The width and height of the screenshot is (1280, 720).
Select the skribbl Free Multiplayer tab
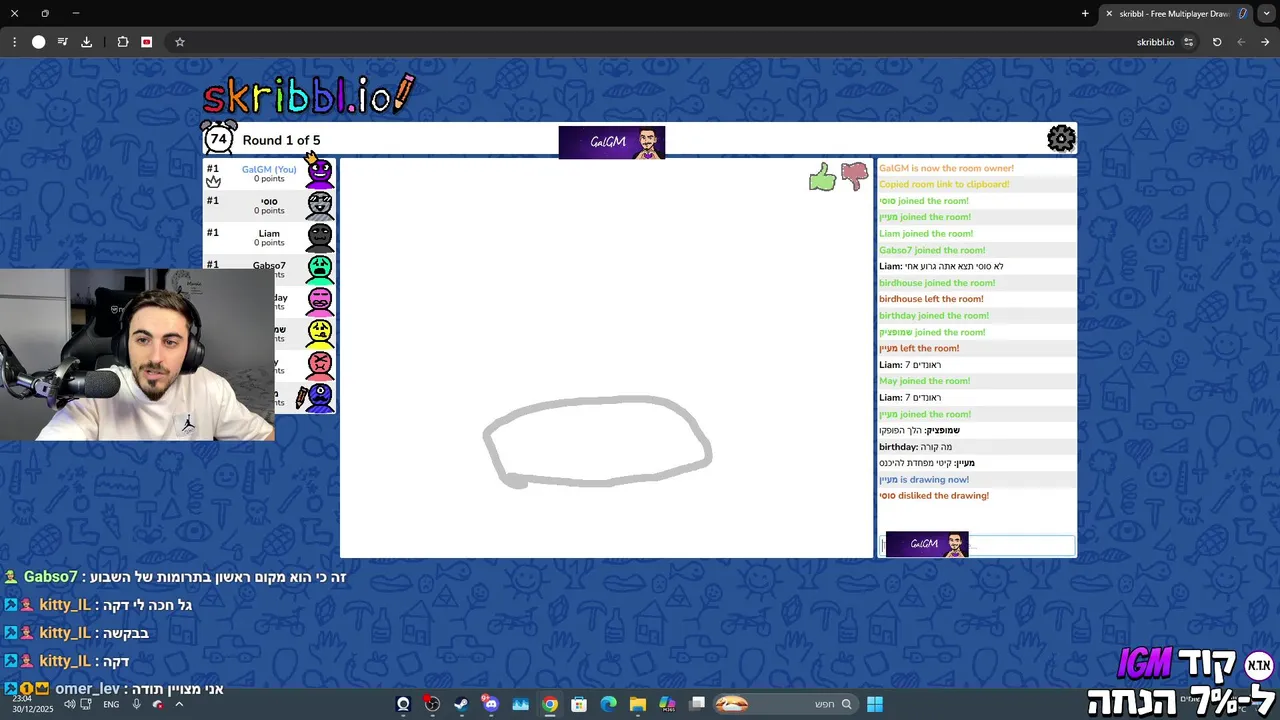pyautogui.click(x=1174, y=13)
